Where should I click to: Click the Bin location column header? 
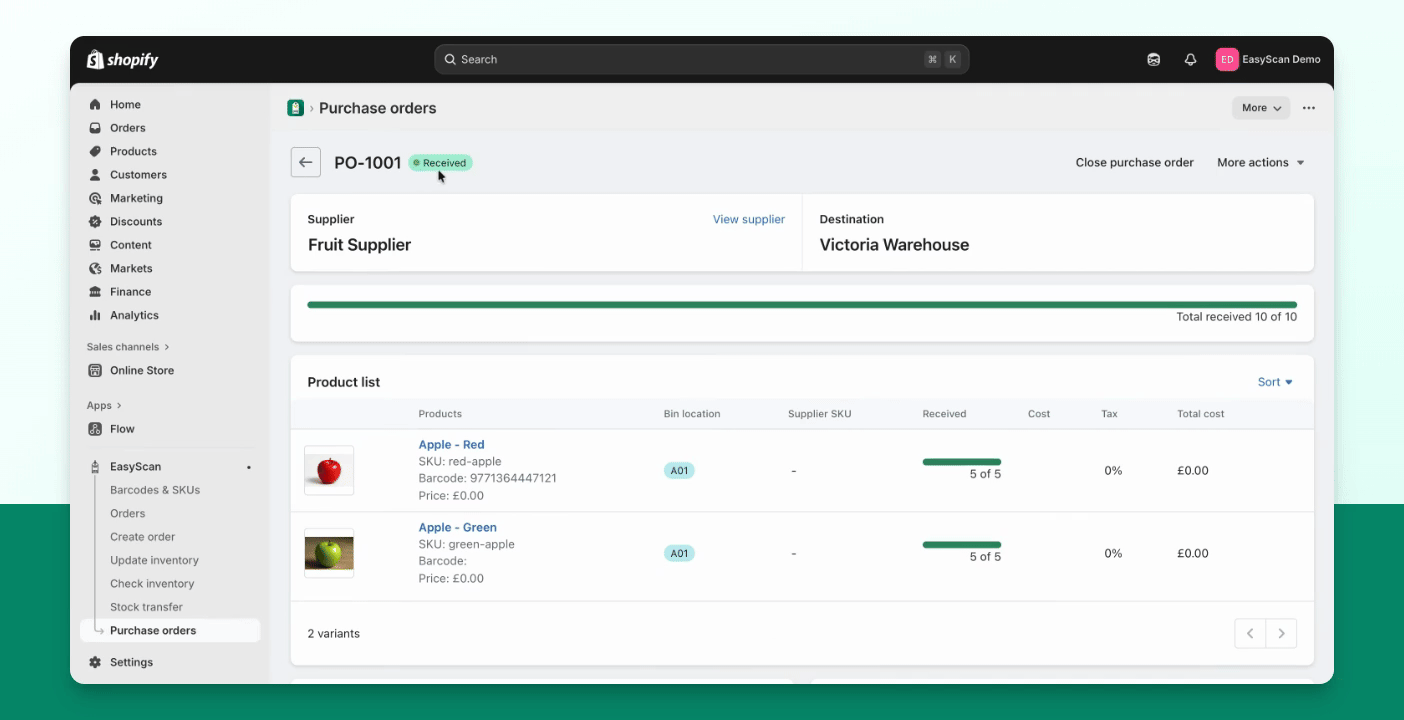pyautogui.click(x=692, y=414)
